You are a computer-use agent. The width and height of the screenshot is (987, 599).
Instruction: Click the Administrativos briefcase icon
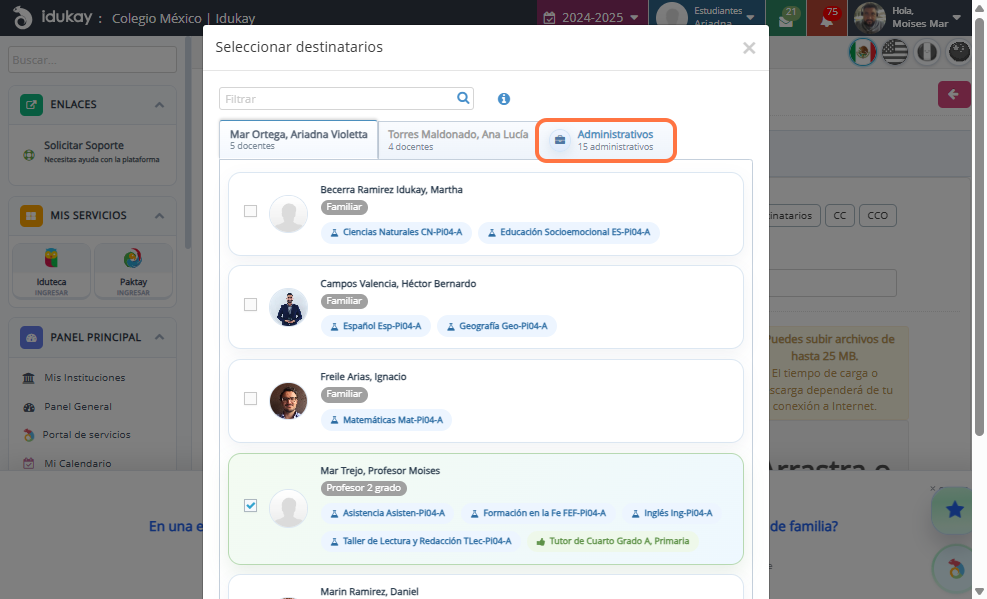click(x=560, y=140)
